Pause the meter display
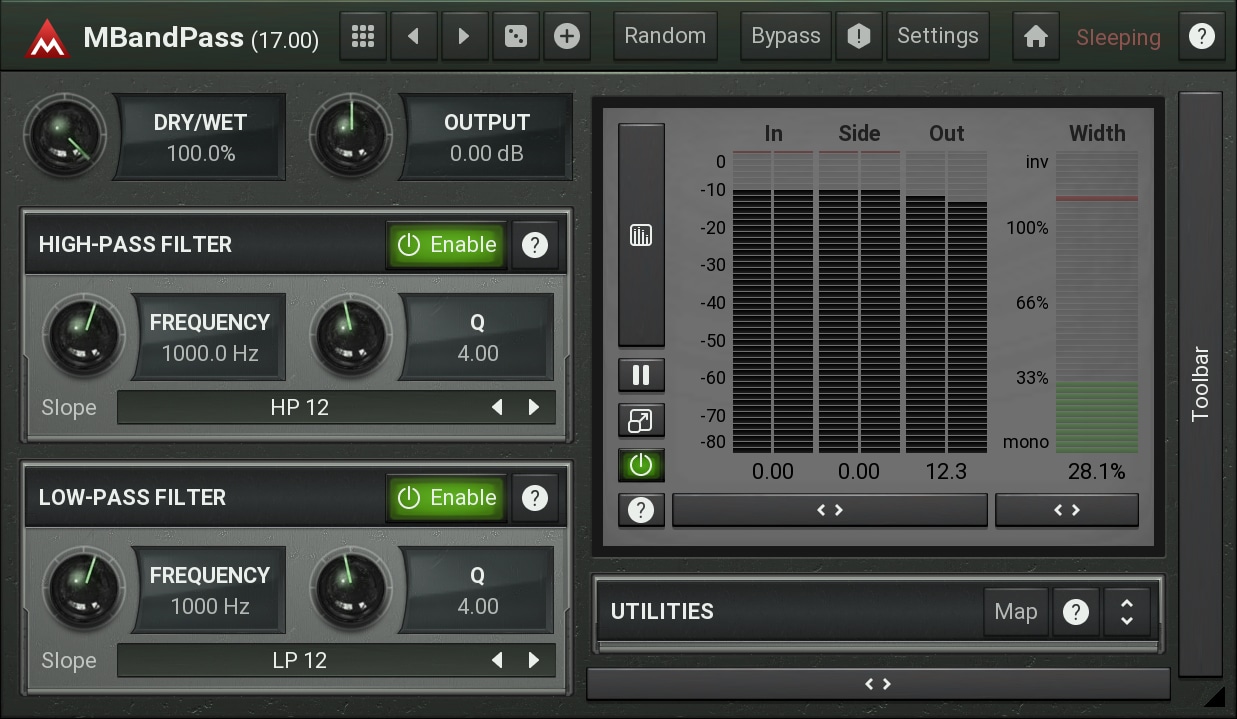The height and width of the screenshot is (719, 1237). 641,375
